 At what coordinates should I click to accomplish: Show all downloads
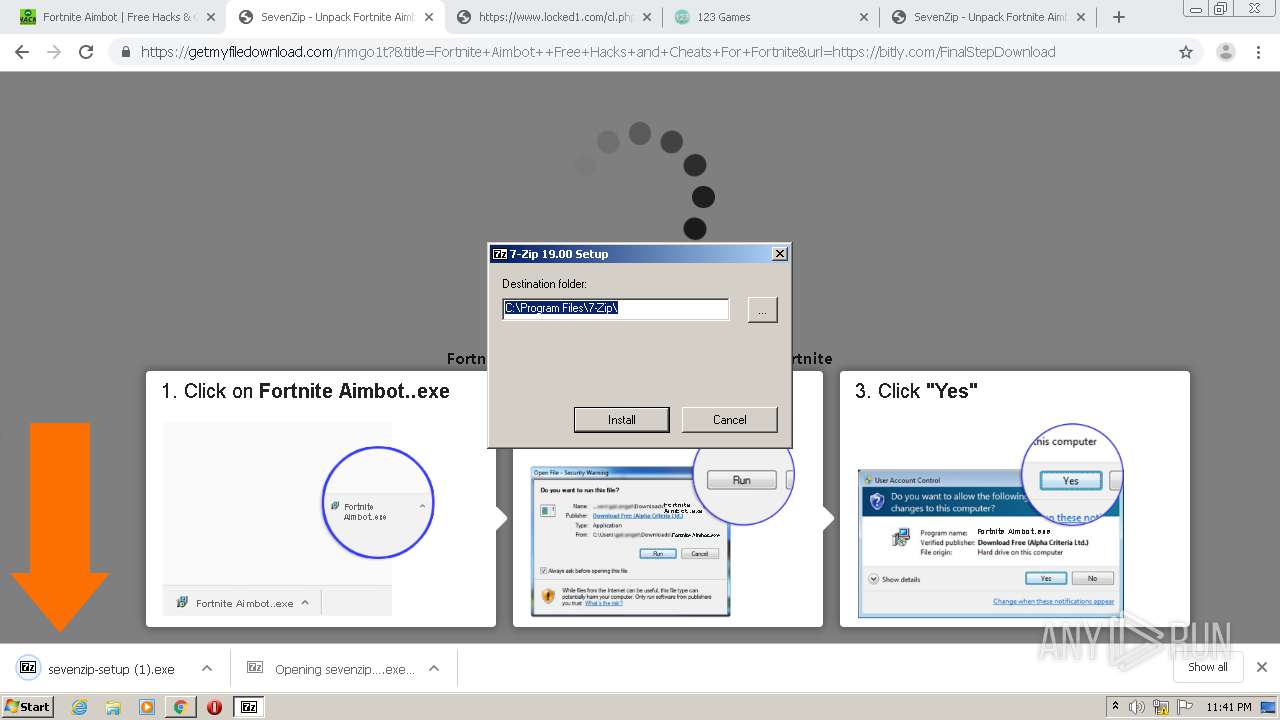tap(1207, 667)
